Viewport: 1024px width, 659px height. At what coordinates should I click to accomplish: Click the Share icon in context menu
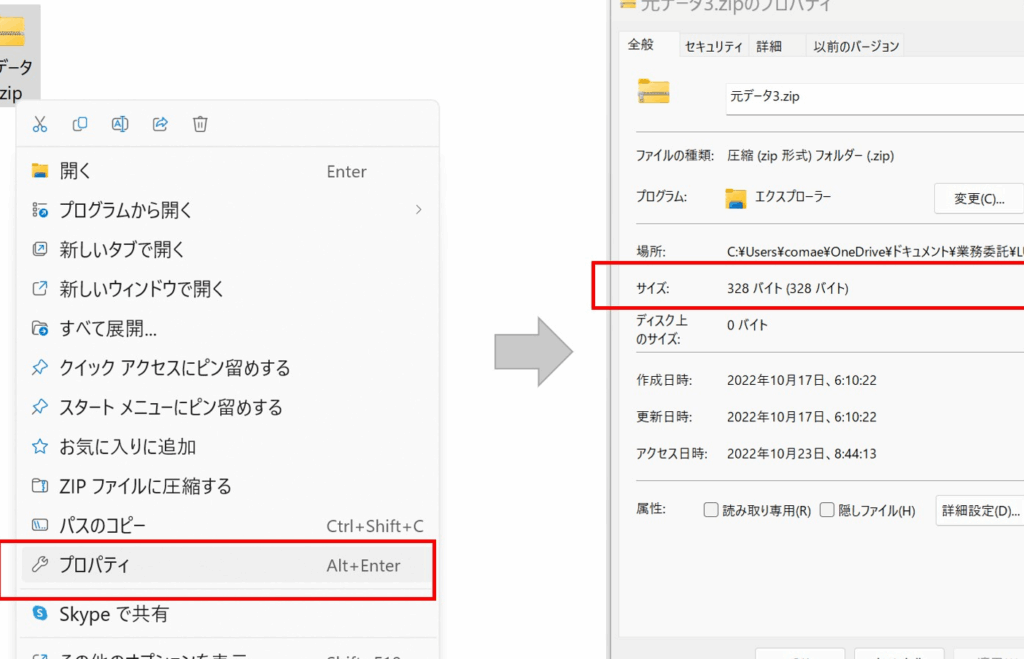click(160, 124)
